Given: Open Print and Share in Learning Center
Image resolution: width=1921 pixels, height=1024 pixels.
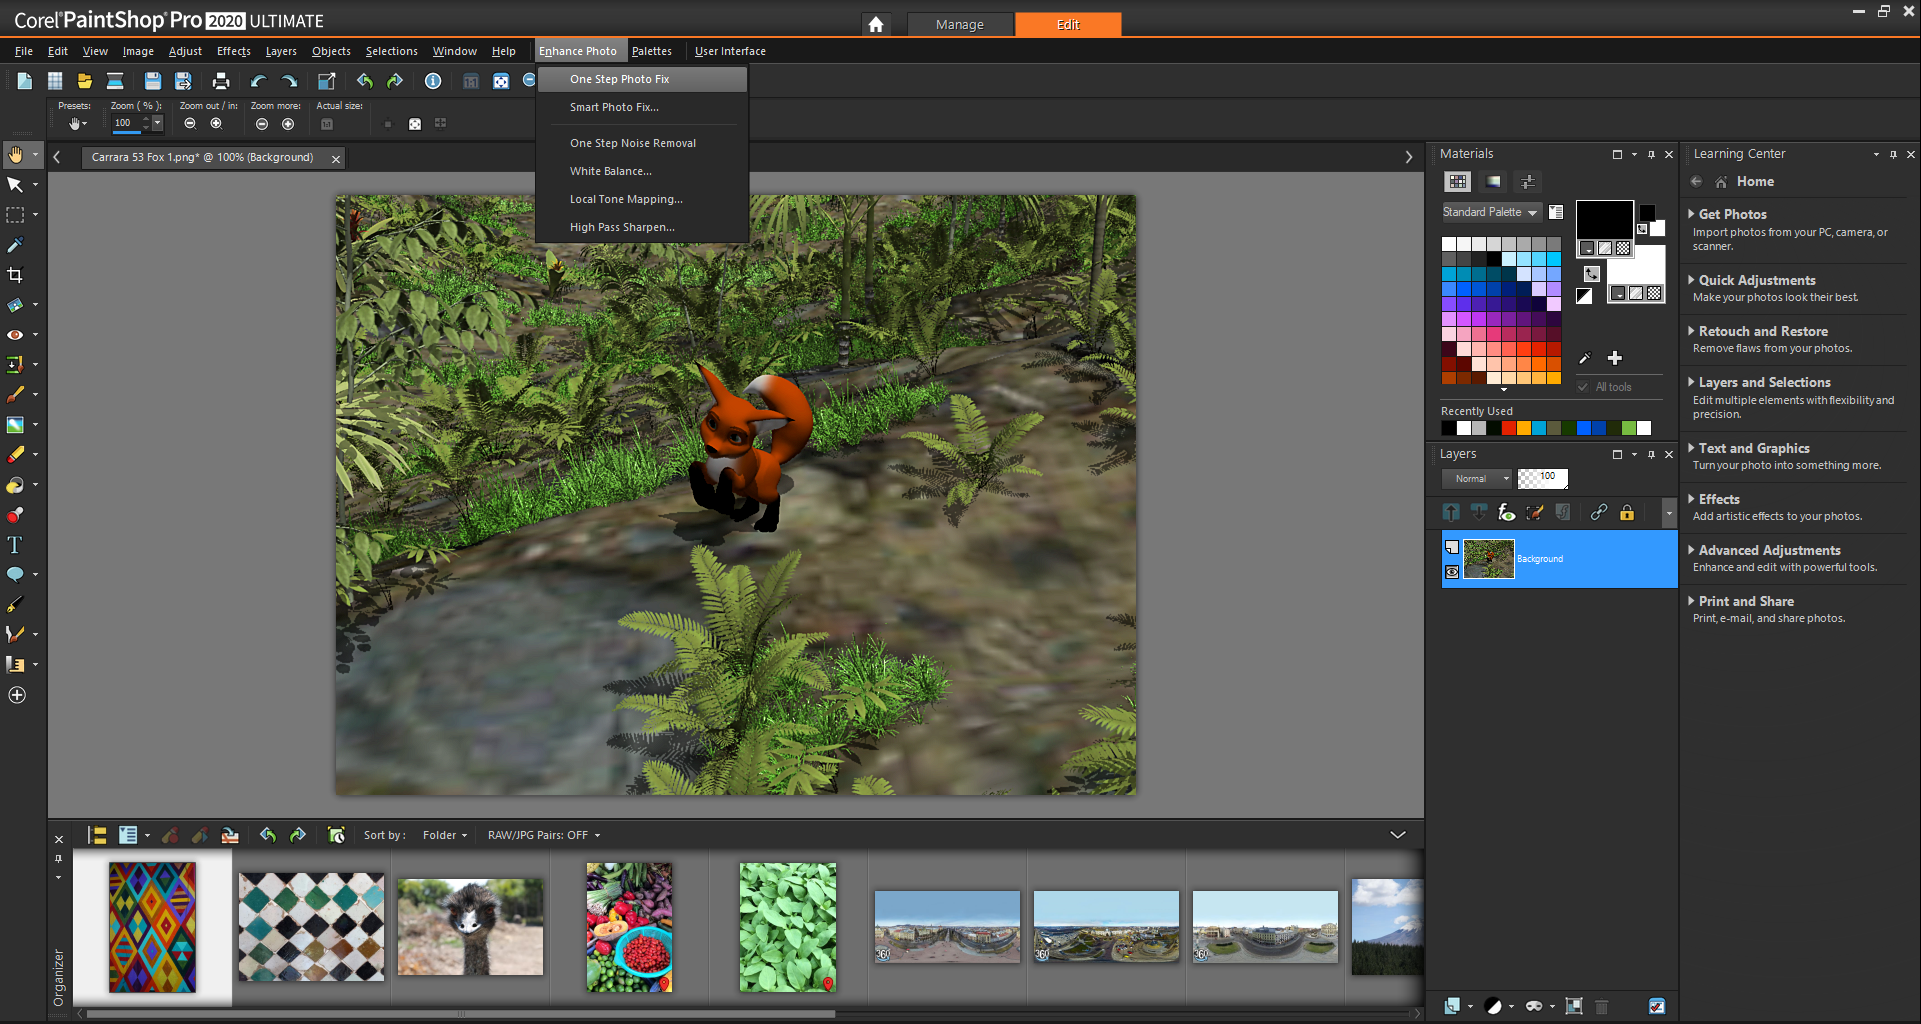Looking at the screenshot, I should pos(1745,601).
